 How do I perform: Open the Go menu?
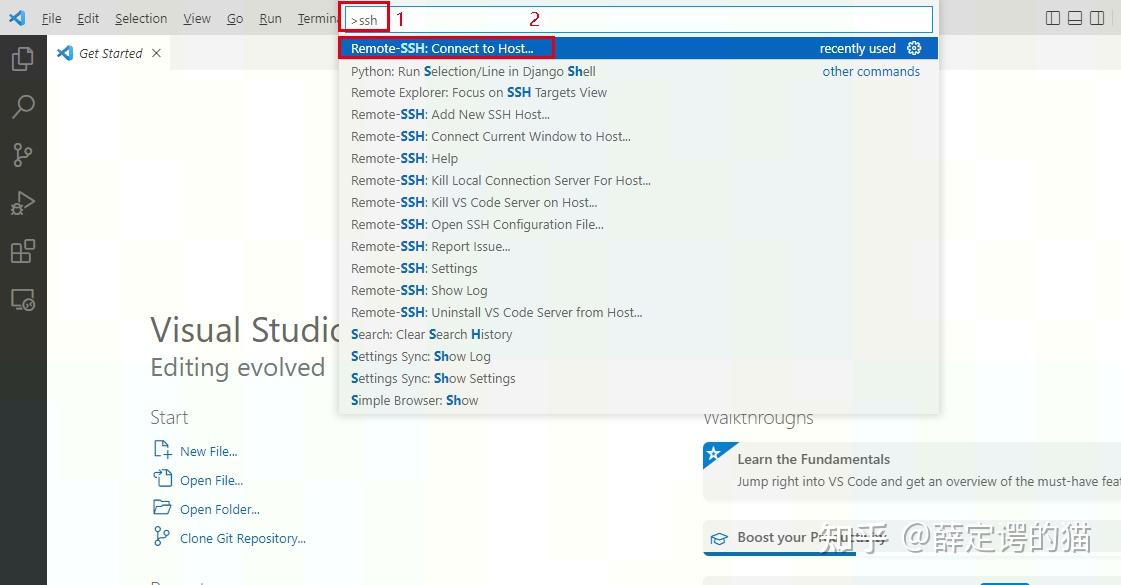[x=235, y=19]
